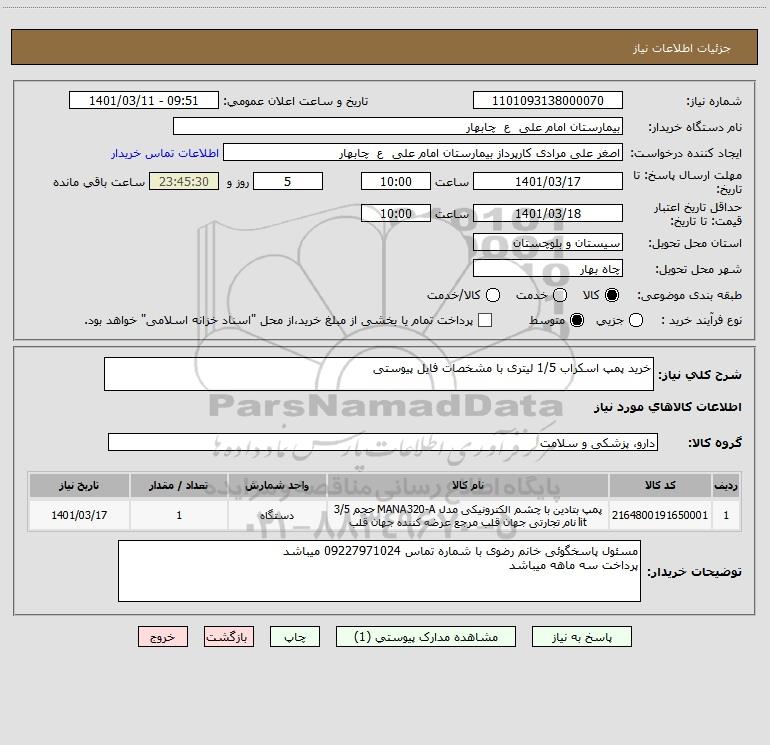Click the جزئیات اطلاعات نیاز page header
This screenshot has height=745, width=770.
(x=681, y=48)
